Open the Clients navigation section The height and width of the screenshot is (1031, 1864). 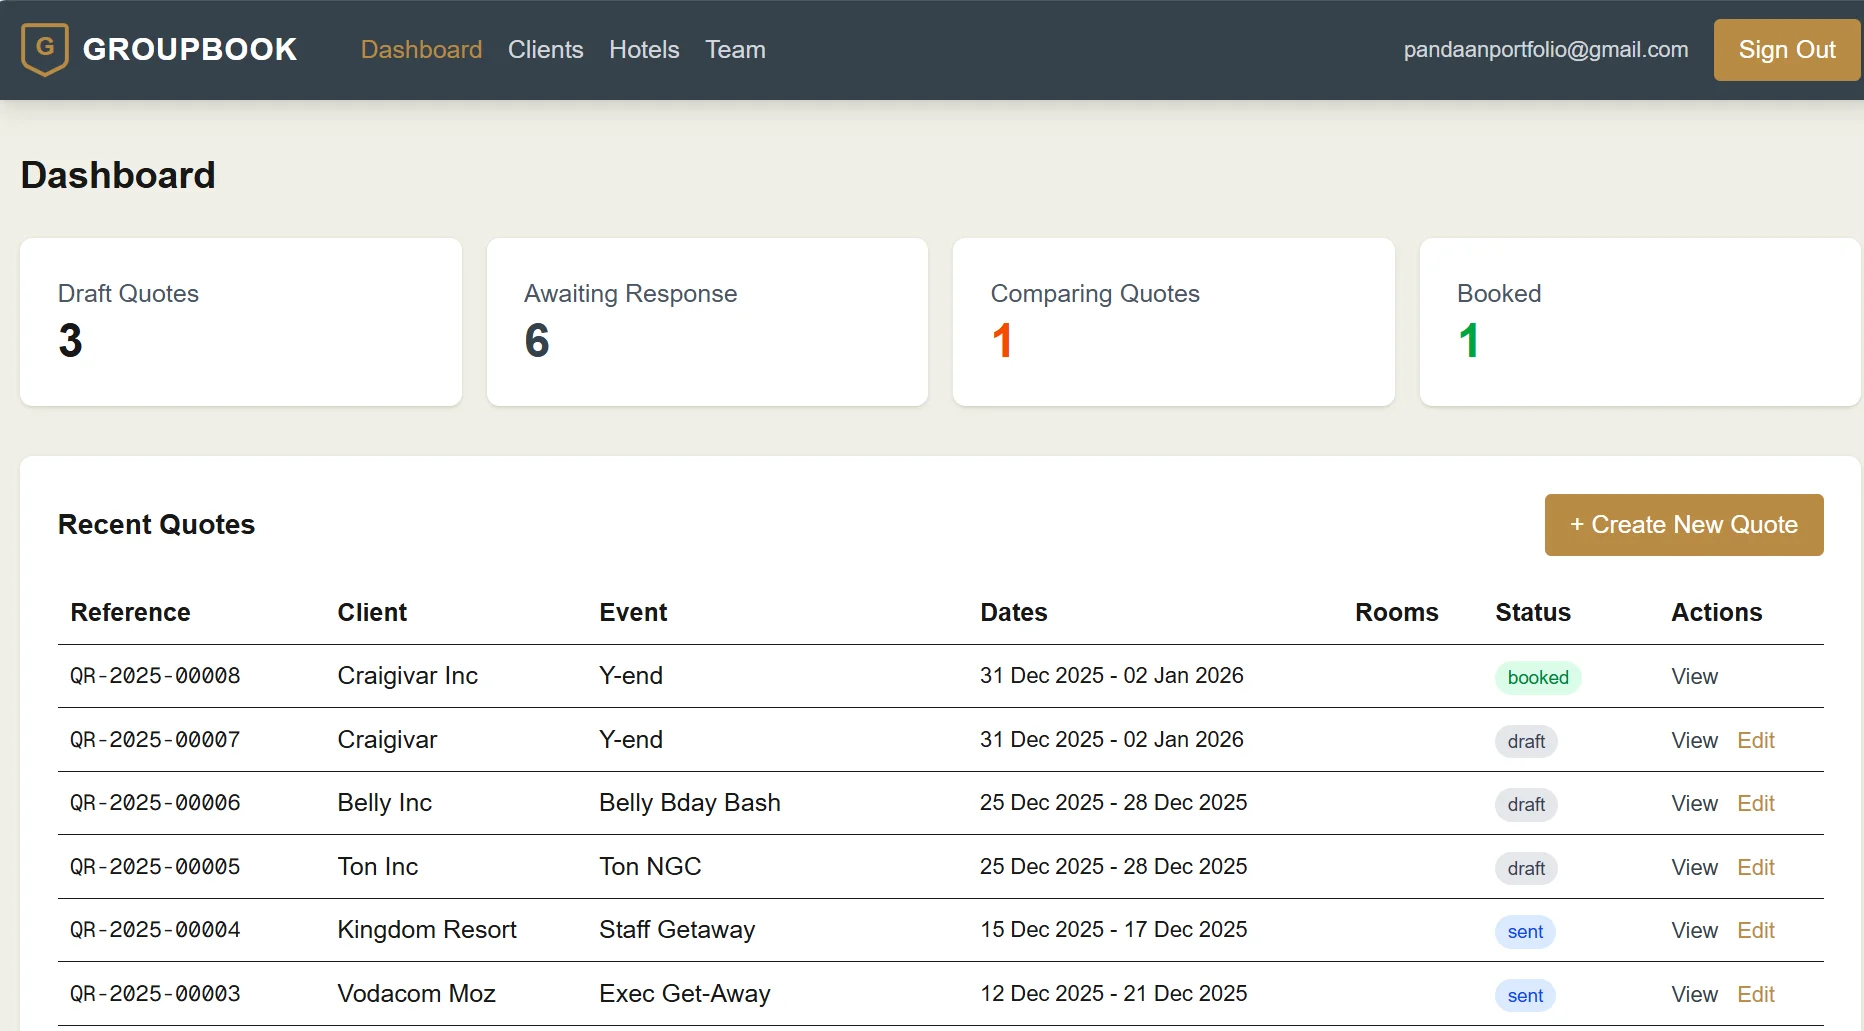click(545, 49)
